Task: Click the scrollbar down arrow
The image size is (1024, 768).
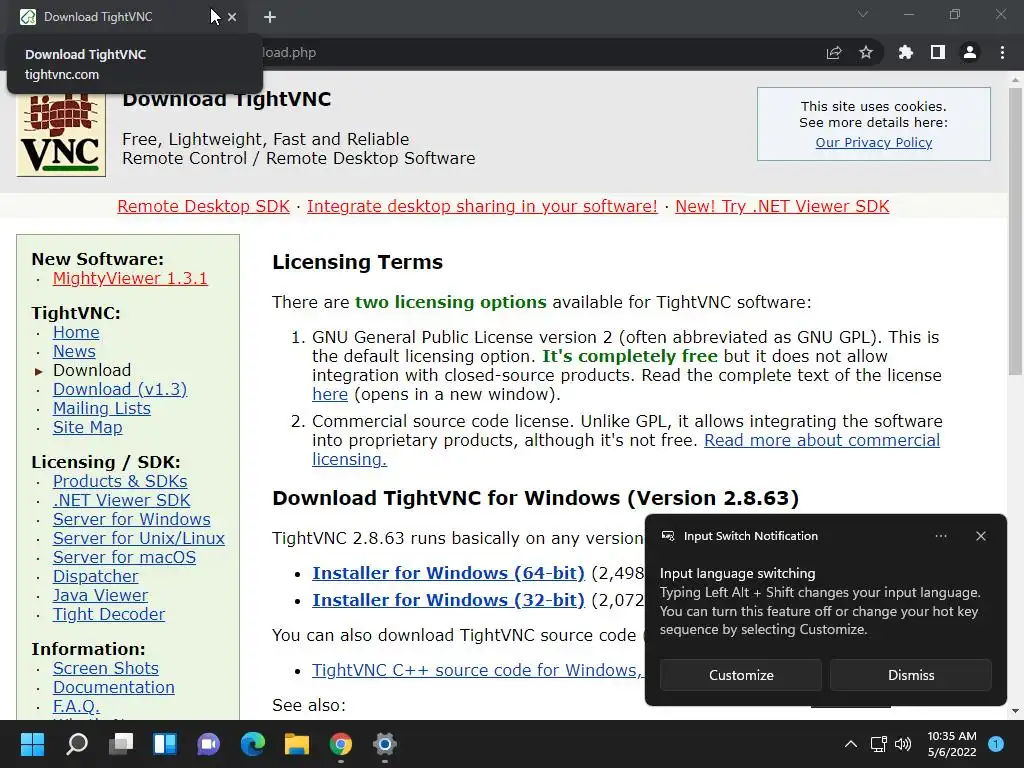Action: [x=1015, y=711]
